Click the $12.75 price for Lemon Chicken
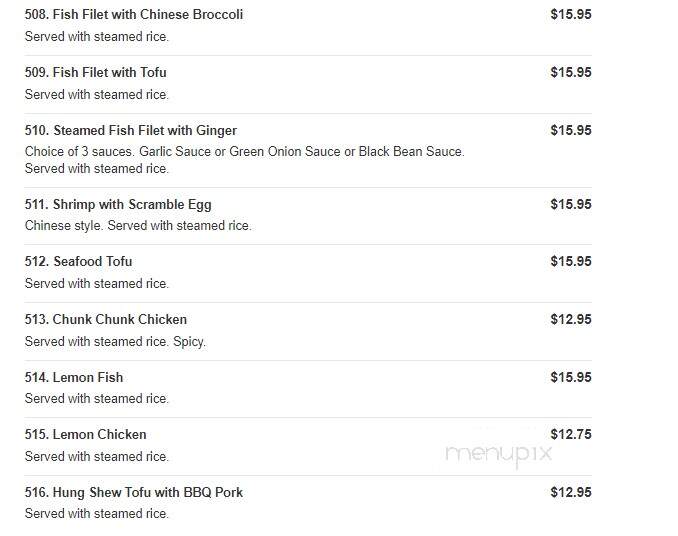 tap(571, 434)
